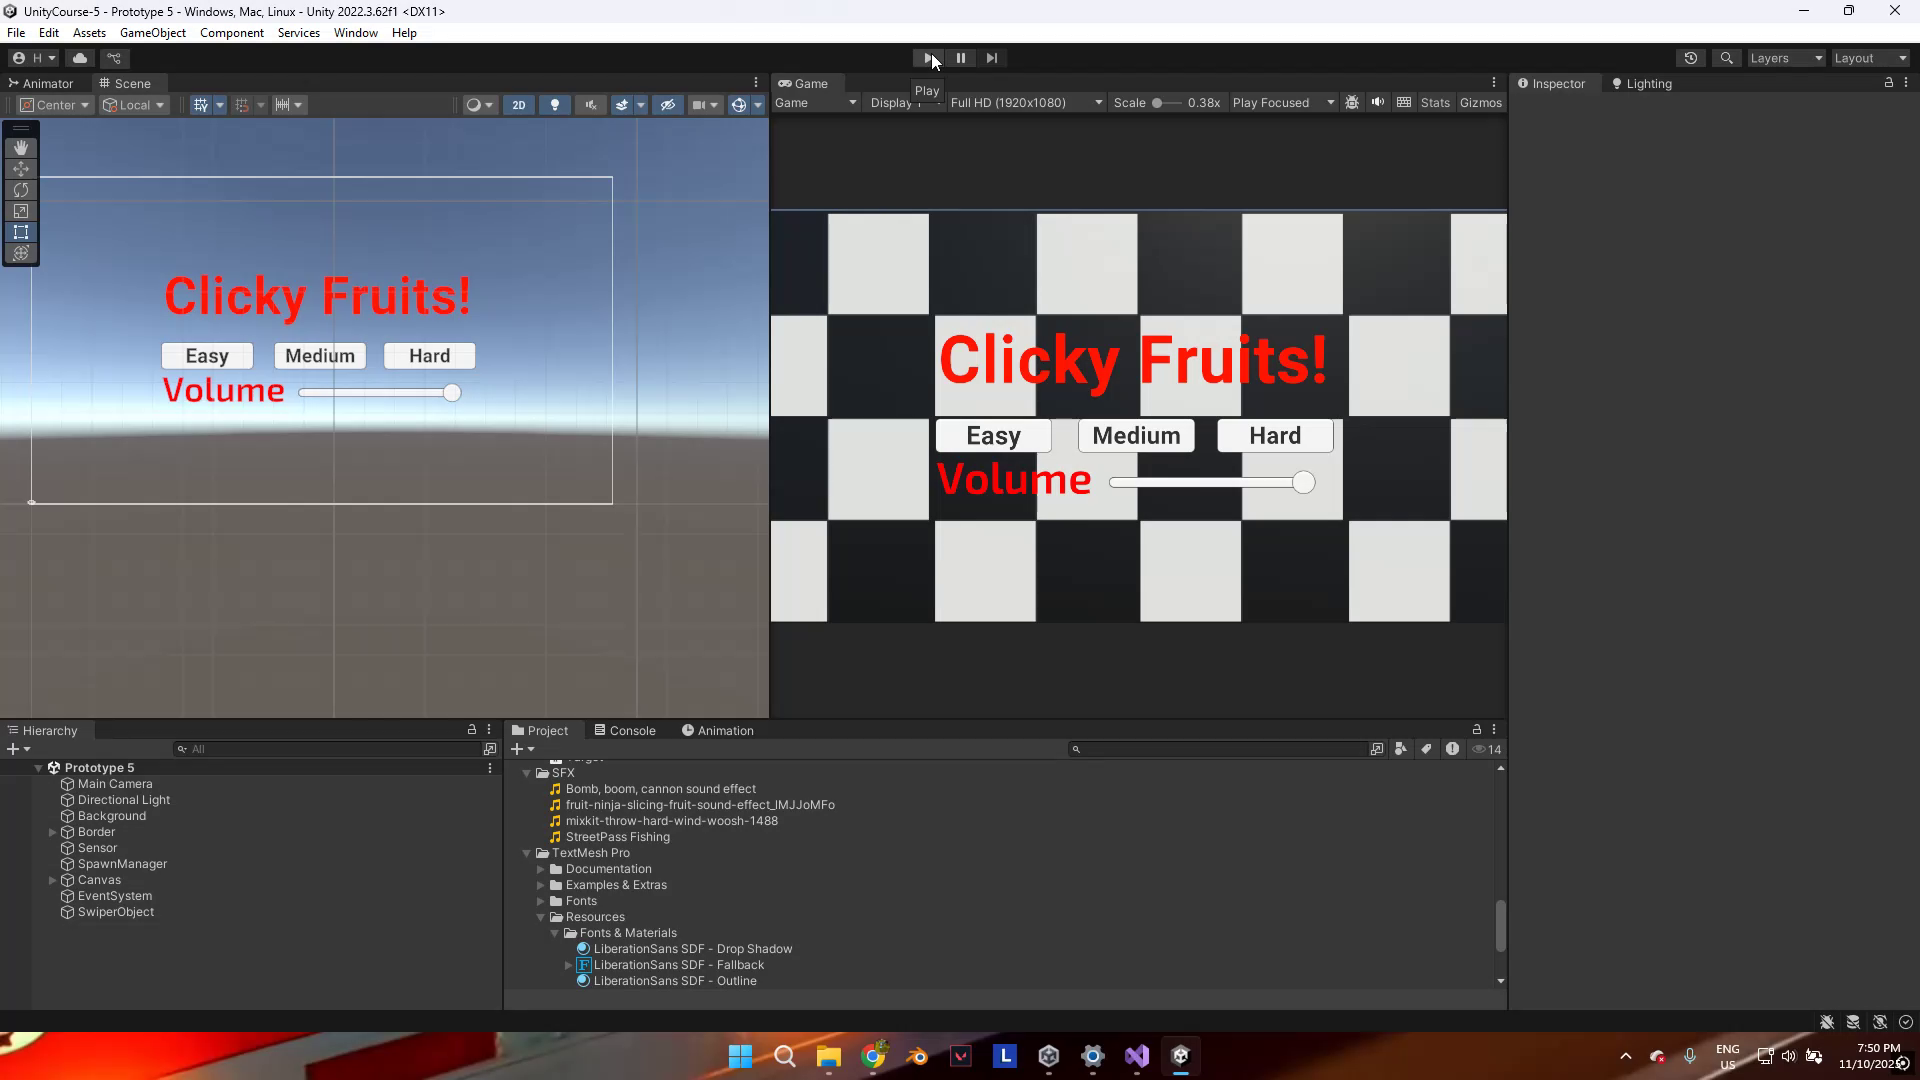1920x1080 pixels.
Task: Open the GameObject menu
Action: point(152,33)
